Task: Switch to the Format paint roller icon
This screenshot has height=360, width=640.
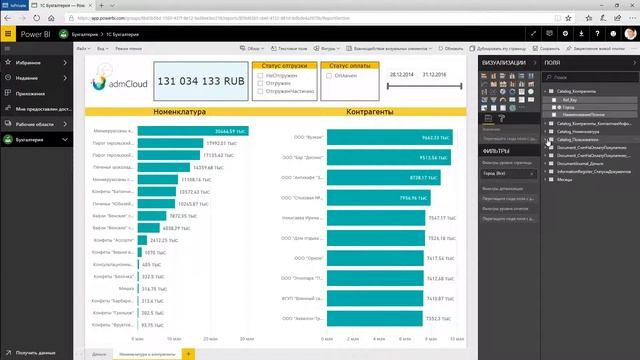Action: point(502,118)
